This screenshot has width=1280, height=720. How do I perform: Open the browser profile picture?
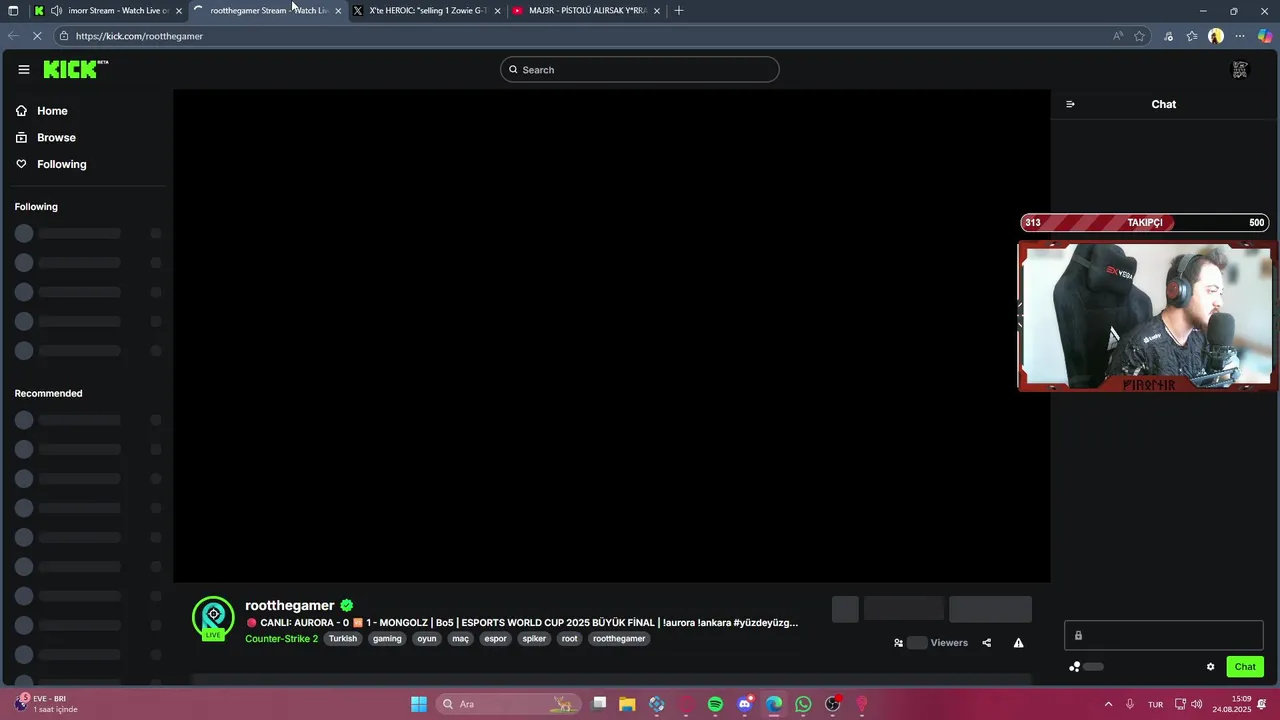pos(1216,36)
